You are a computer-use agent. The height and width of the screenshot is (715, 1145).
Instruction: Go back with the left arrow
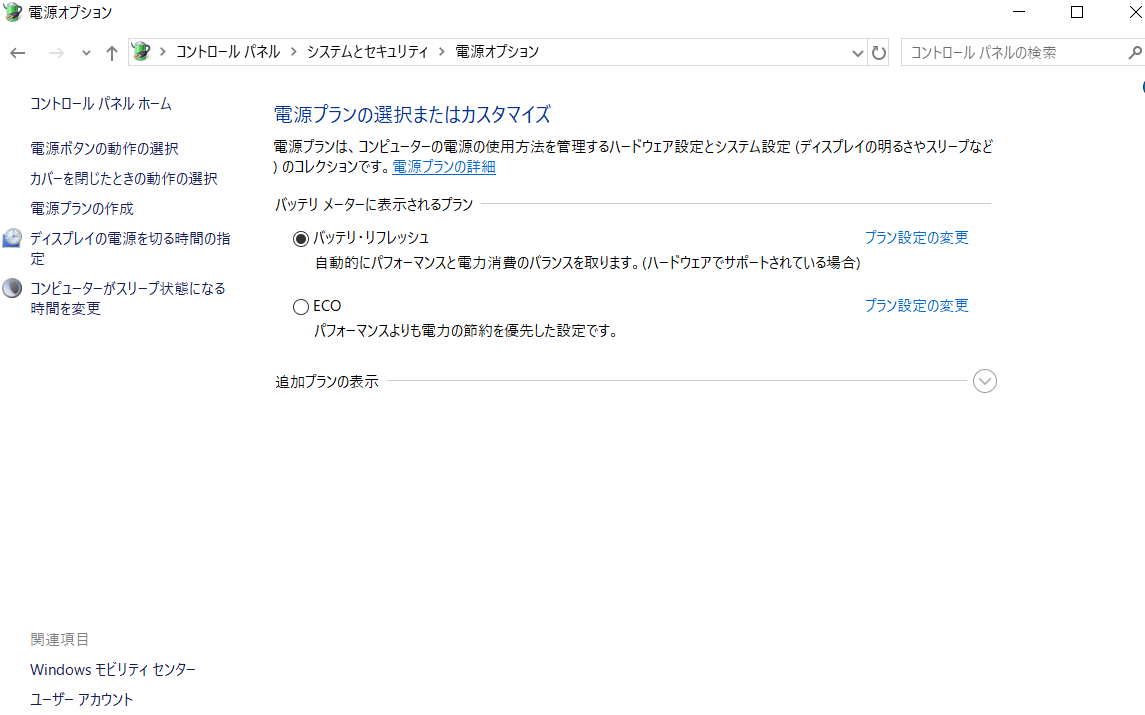(18, 53)
